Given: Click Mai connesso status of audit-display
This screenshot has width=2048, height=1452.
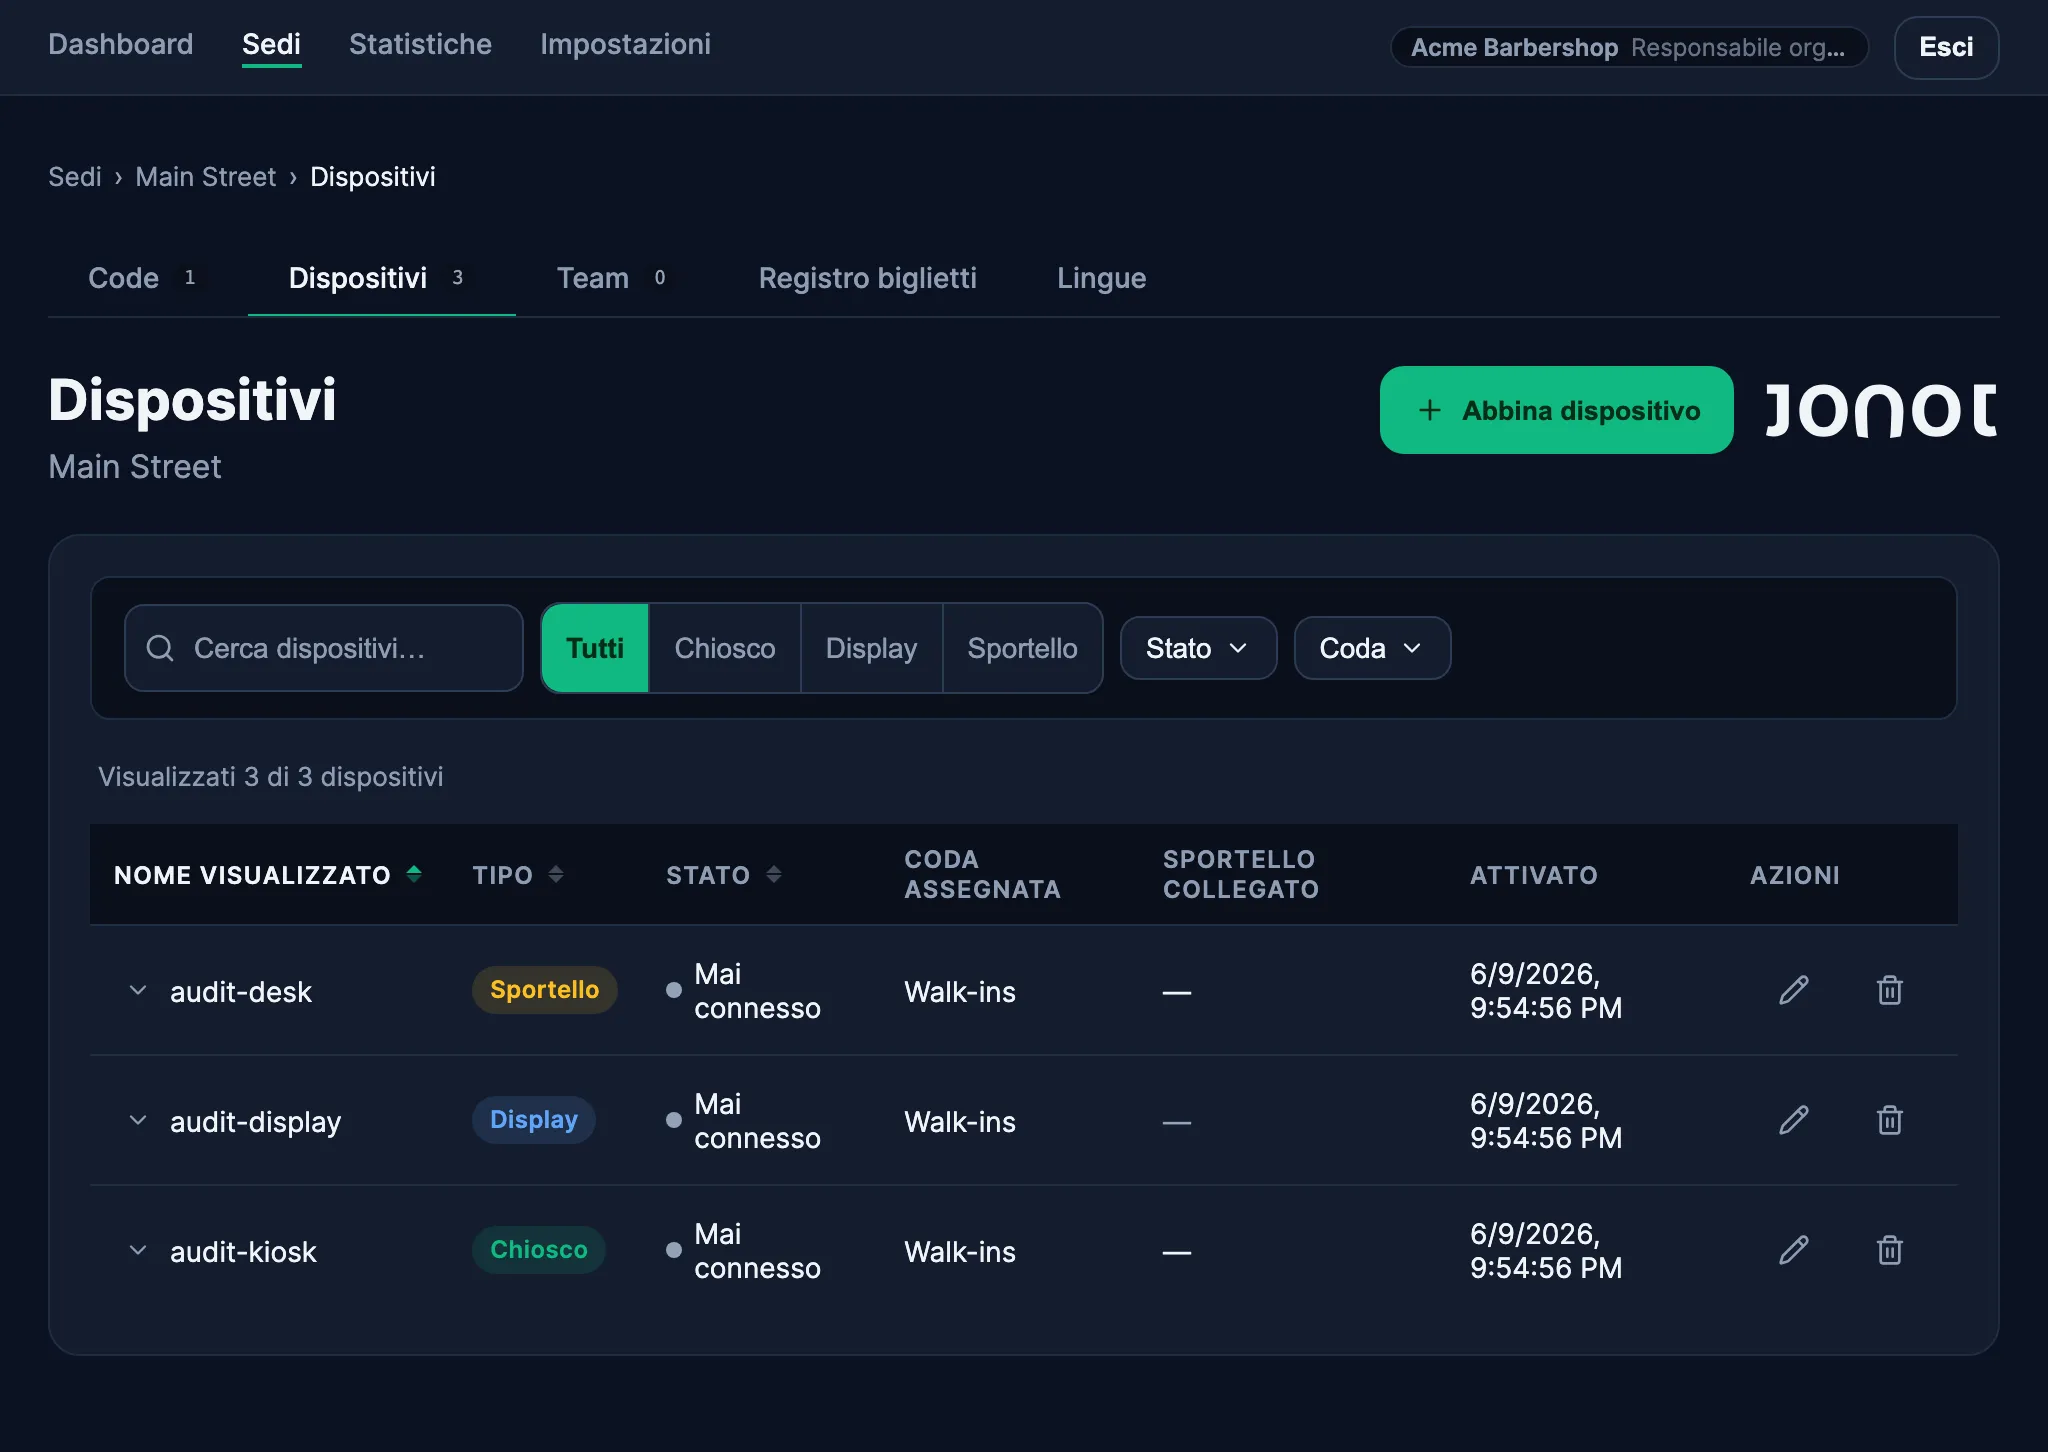Looking at the screenshot, I should [743, 1121].
